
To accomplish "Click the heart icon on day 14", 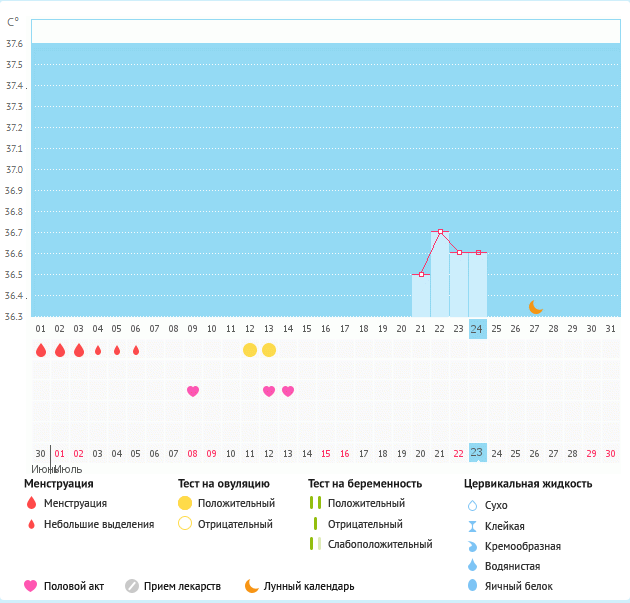I will [288, 391].
